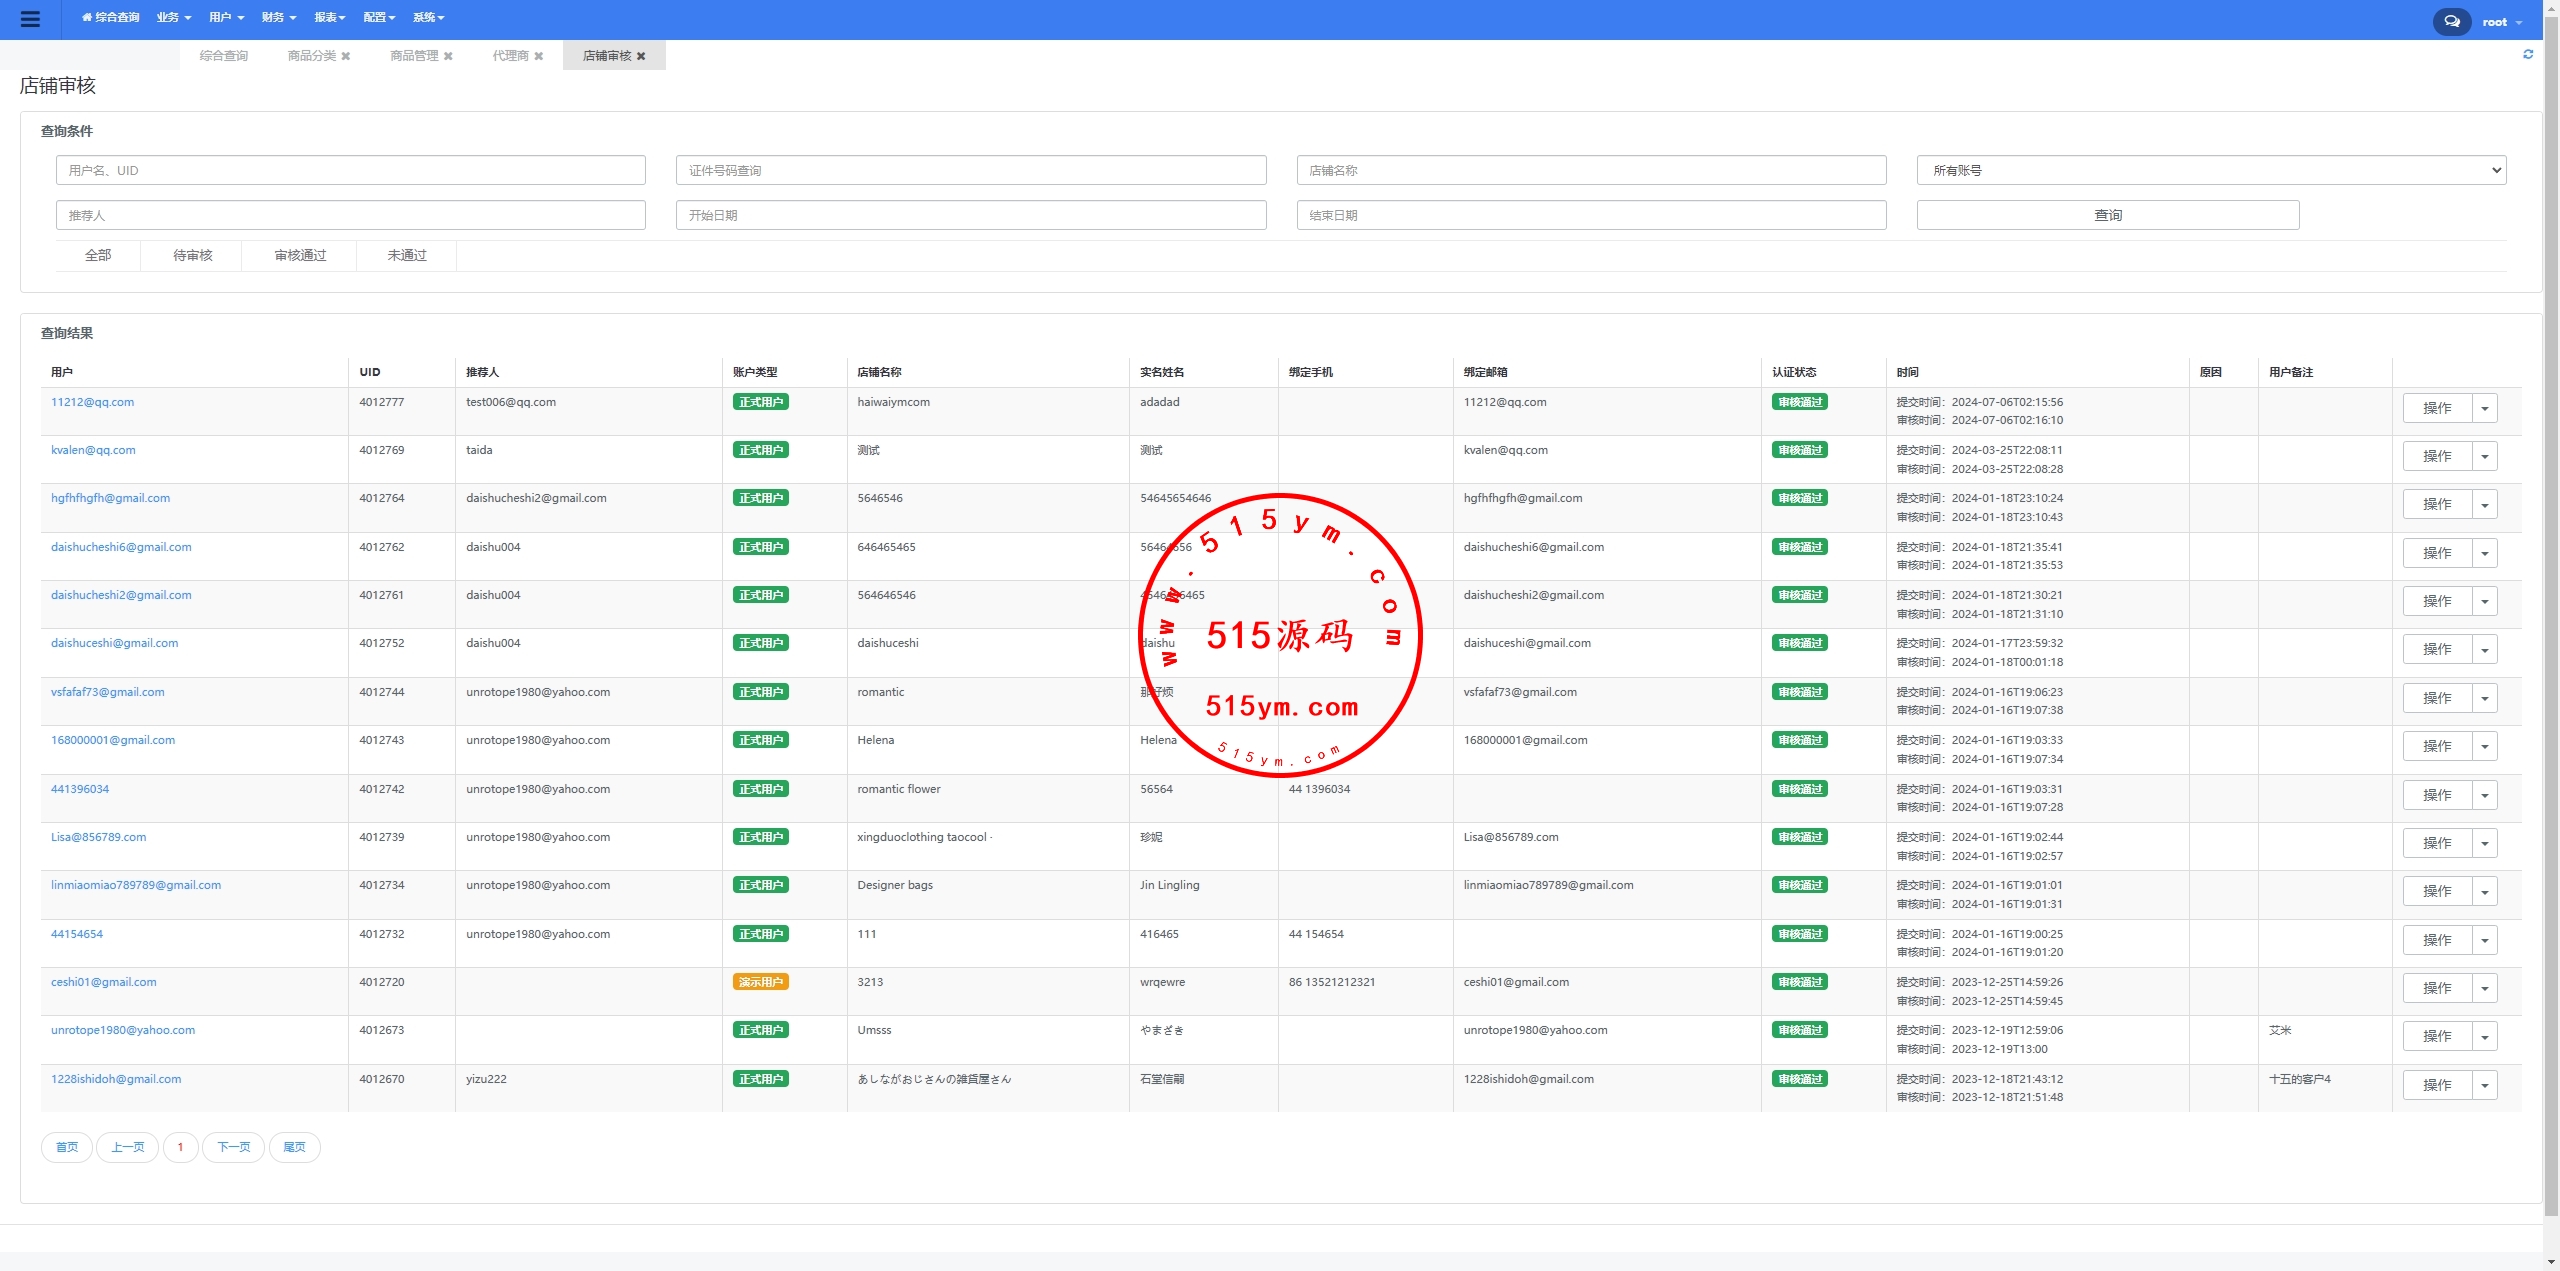Select the 未通过 filter tab
Image resolution: width=2560 pixels, height=1271 pixels.
406,255
